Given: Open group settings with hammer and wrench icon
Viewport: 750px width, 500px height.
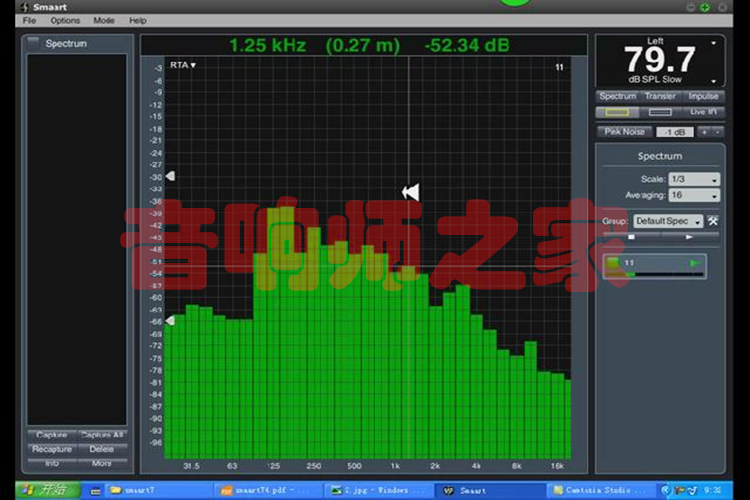Looking at the screenshot, I should coord(713,221).
